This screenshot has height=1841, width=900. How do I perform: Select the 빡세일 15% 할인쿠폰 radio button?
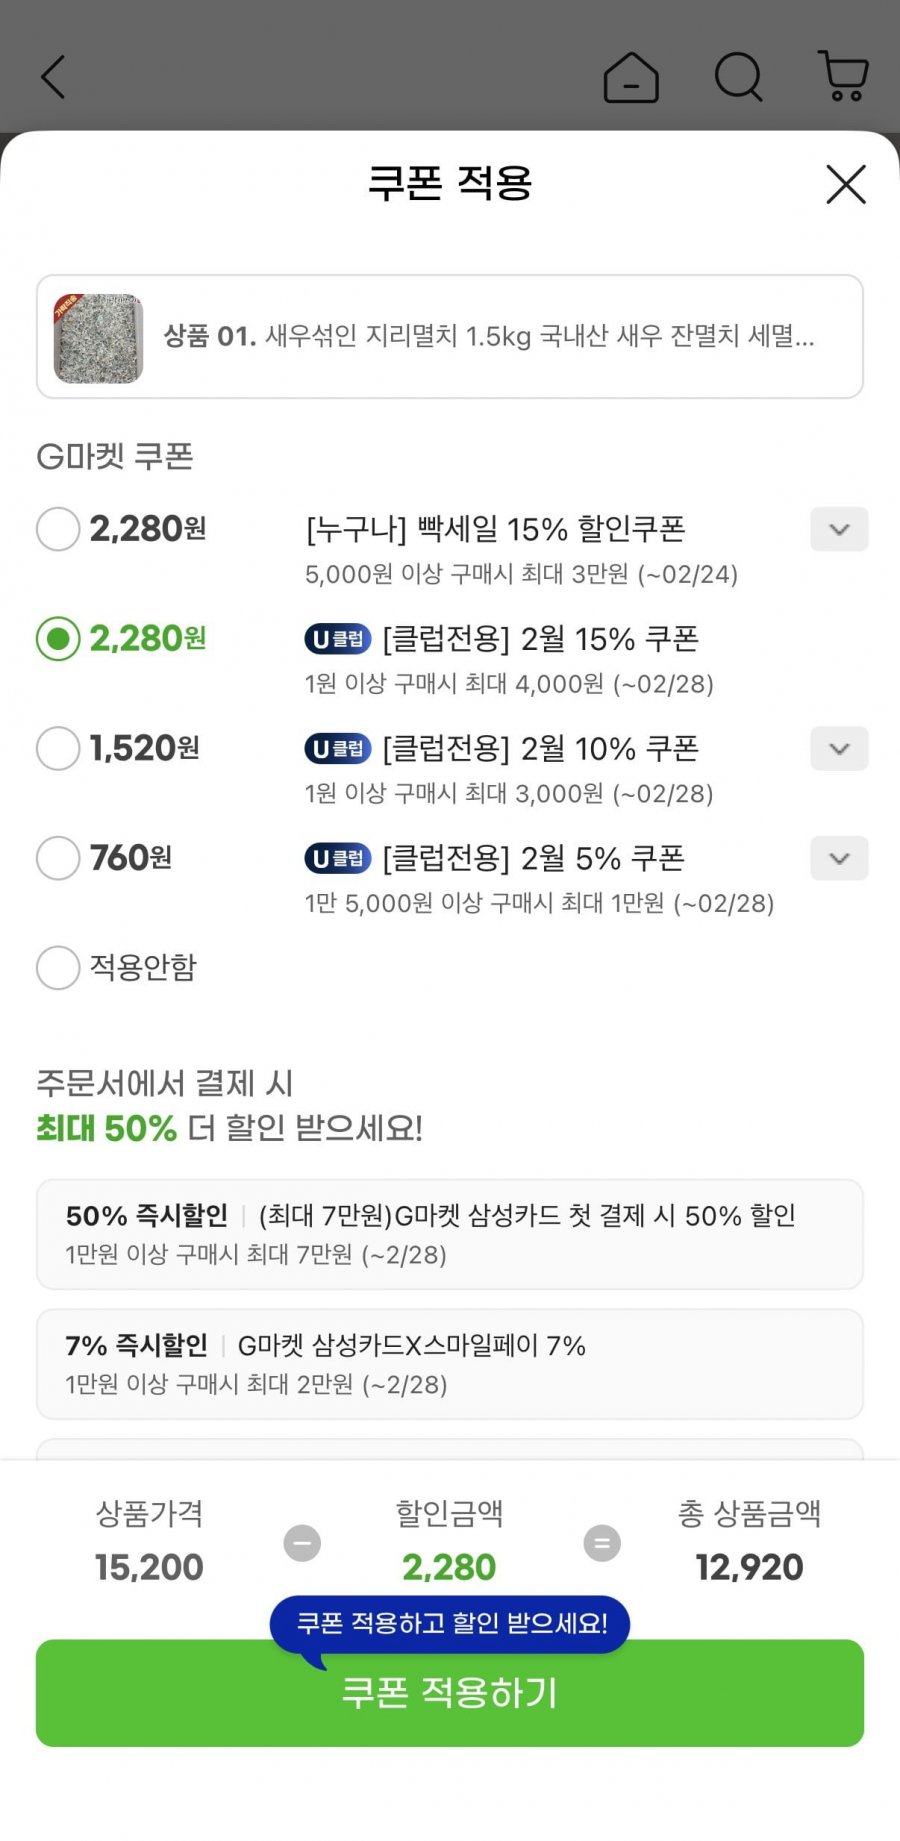[x=58, y=529]
